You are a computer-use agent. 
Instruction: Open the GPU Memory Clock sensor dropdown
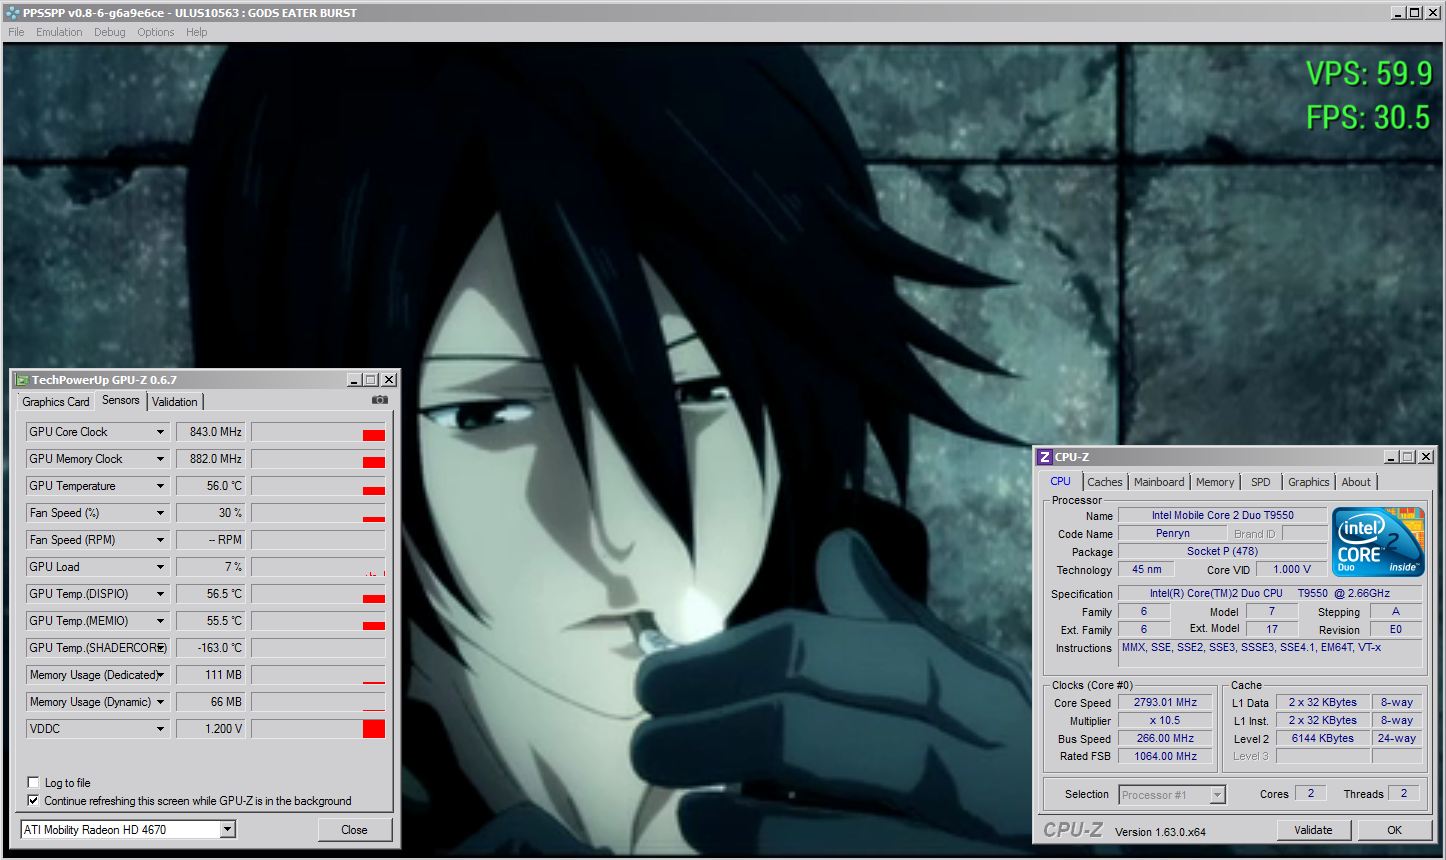click(159, 459)
